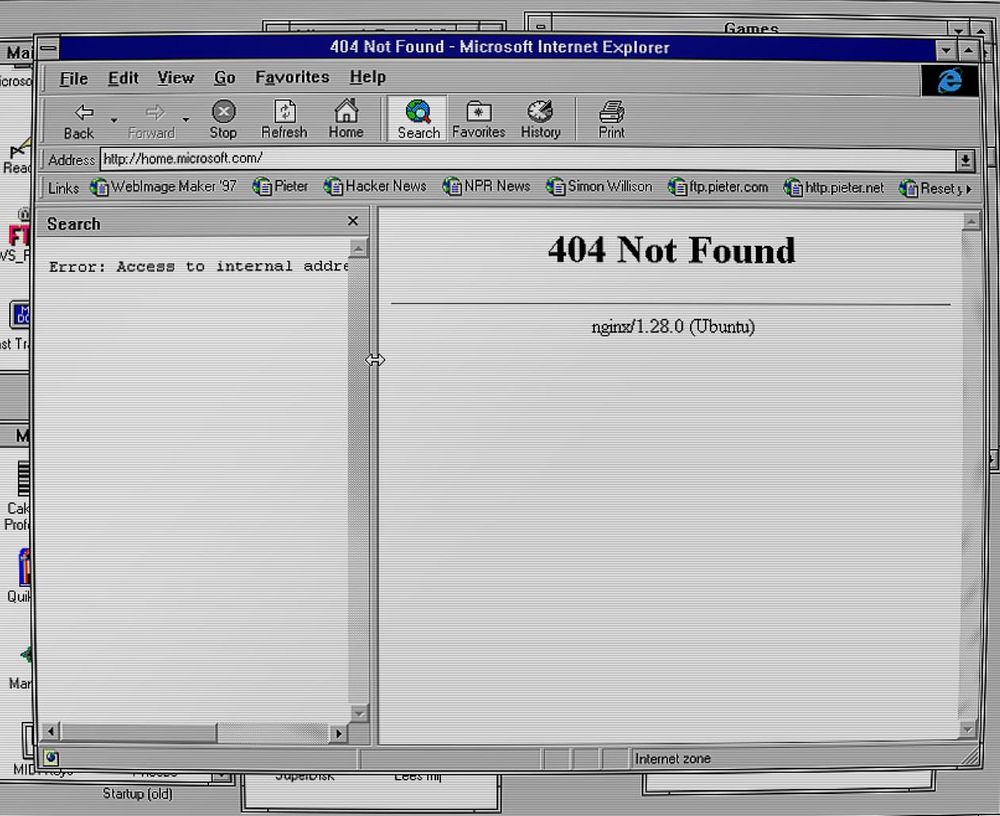Expand the Back history dropdown arrow
The height and width of the screenshot is (816, 1000).
114,120
